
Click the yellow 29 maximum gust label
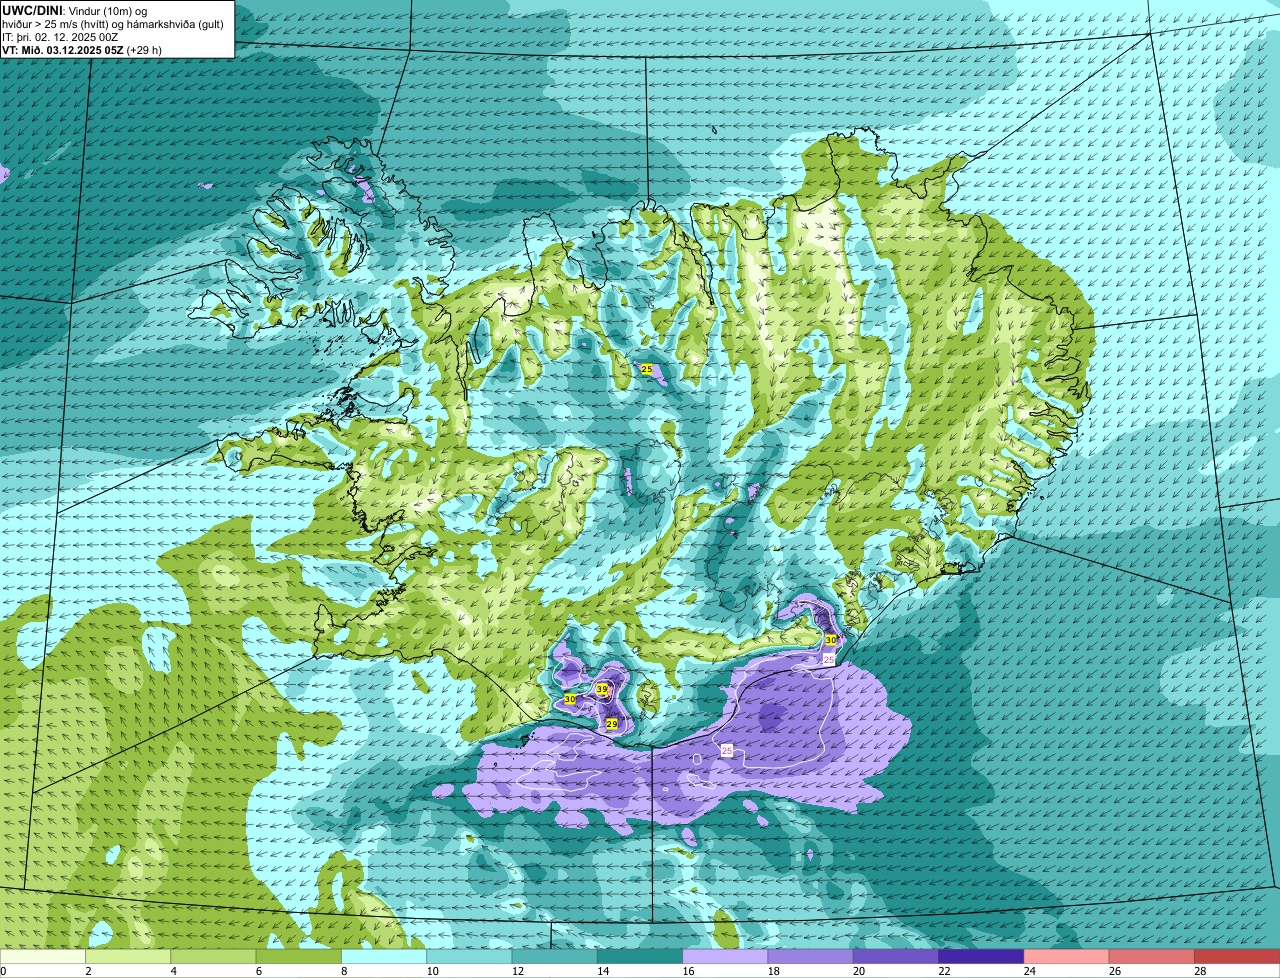pyautogui.click(x=611, y=723)
